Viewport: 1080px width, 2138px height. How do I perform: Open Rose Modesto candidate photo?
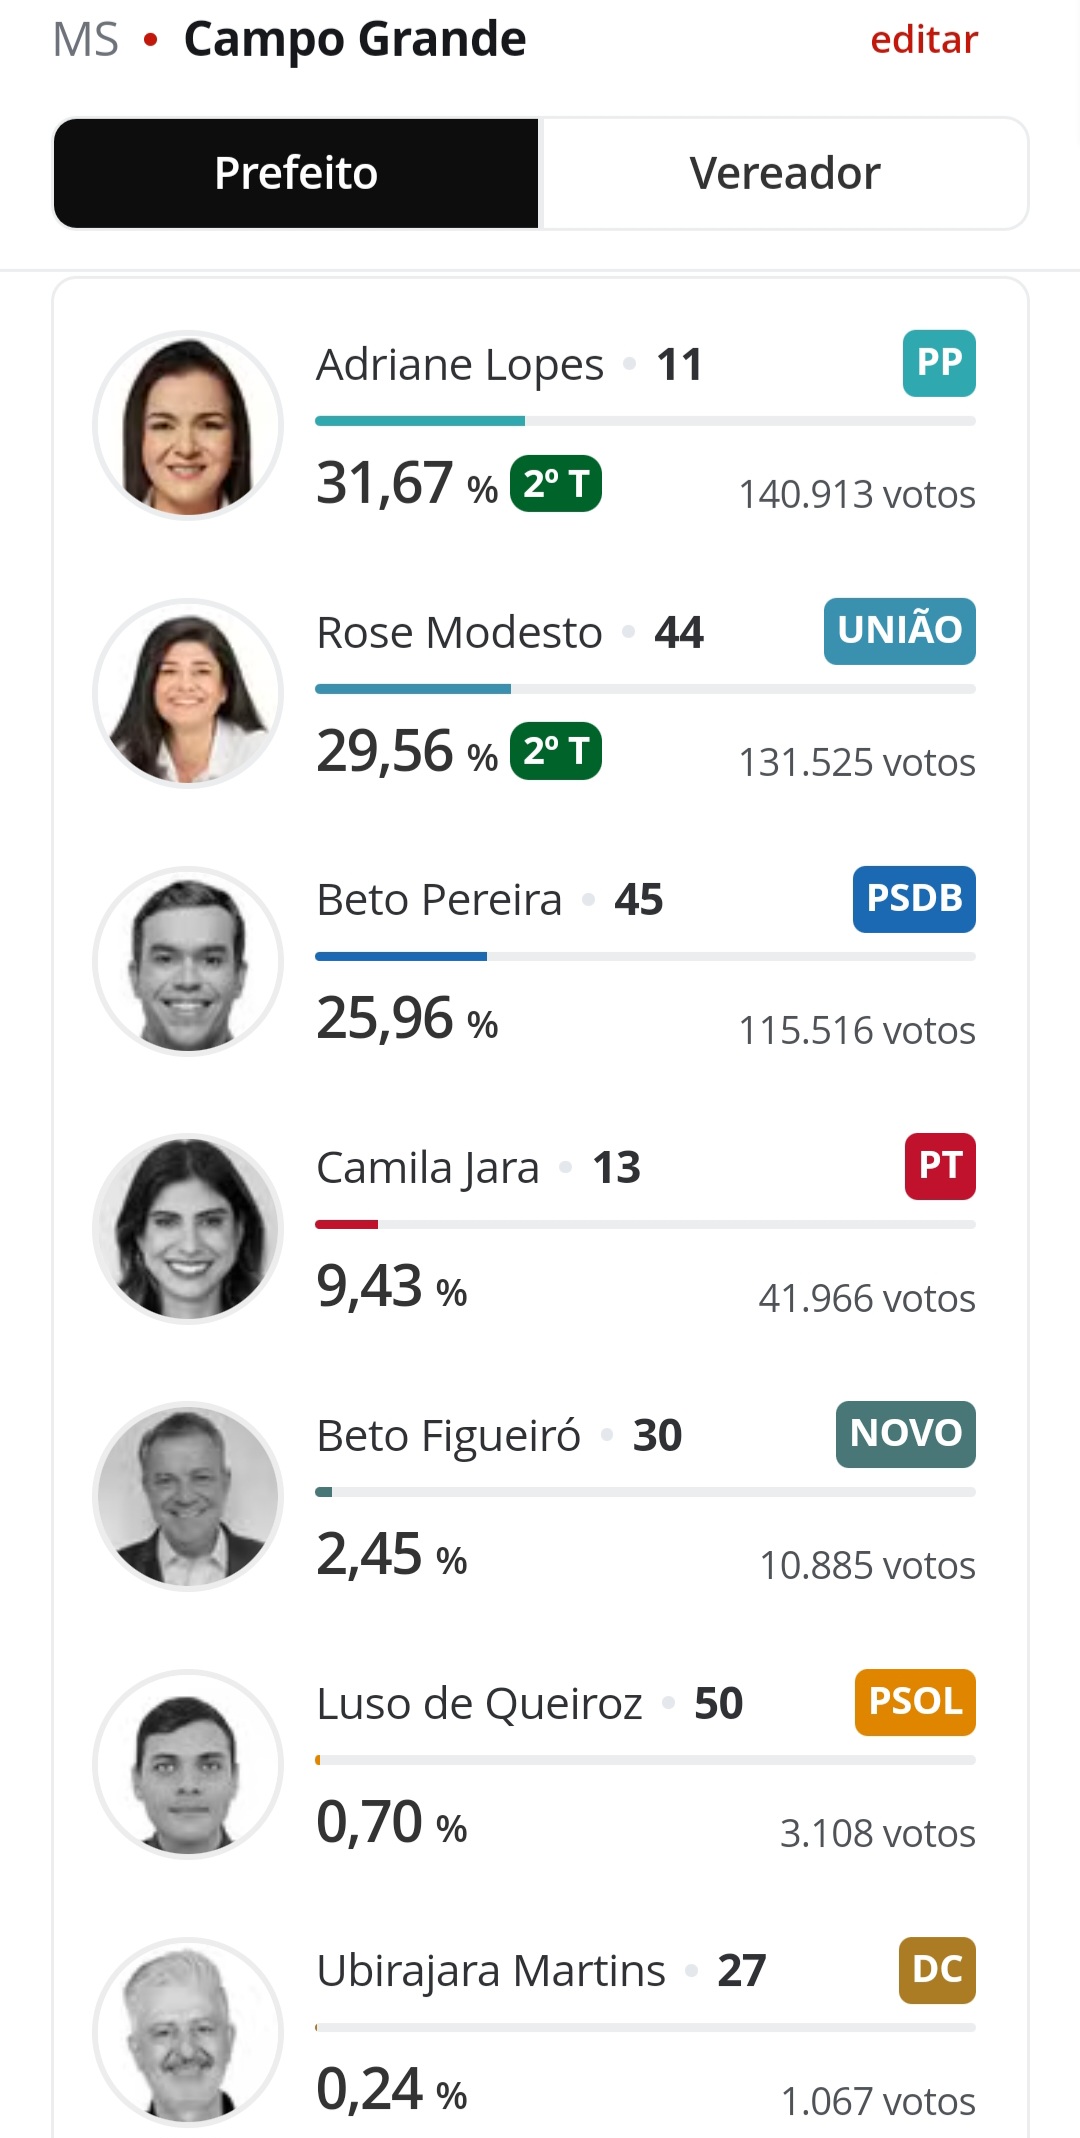click(x=188, y=693)
